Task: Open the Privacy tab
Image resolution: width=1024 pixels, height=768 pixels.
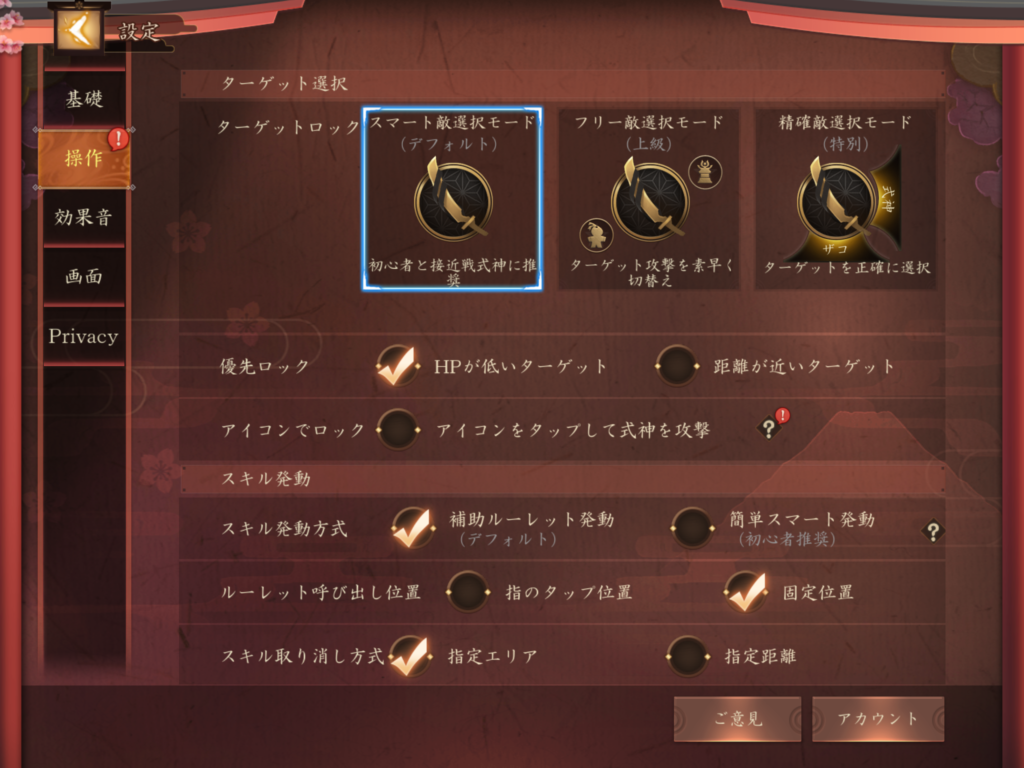Action: 84,336
